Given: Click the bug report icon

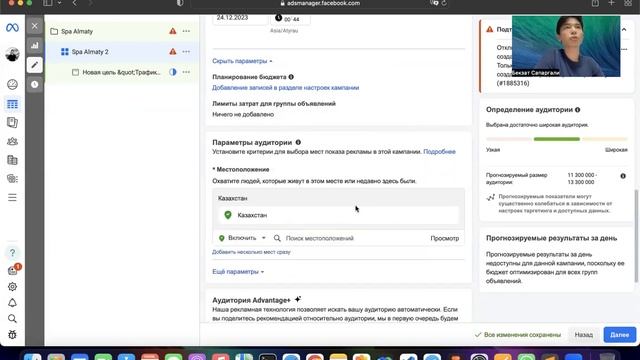Looking at the screenshot, I should tap(12, 335).
